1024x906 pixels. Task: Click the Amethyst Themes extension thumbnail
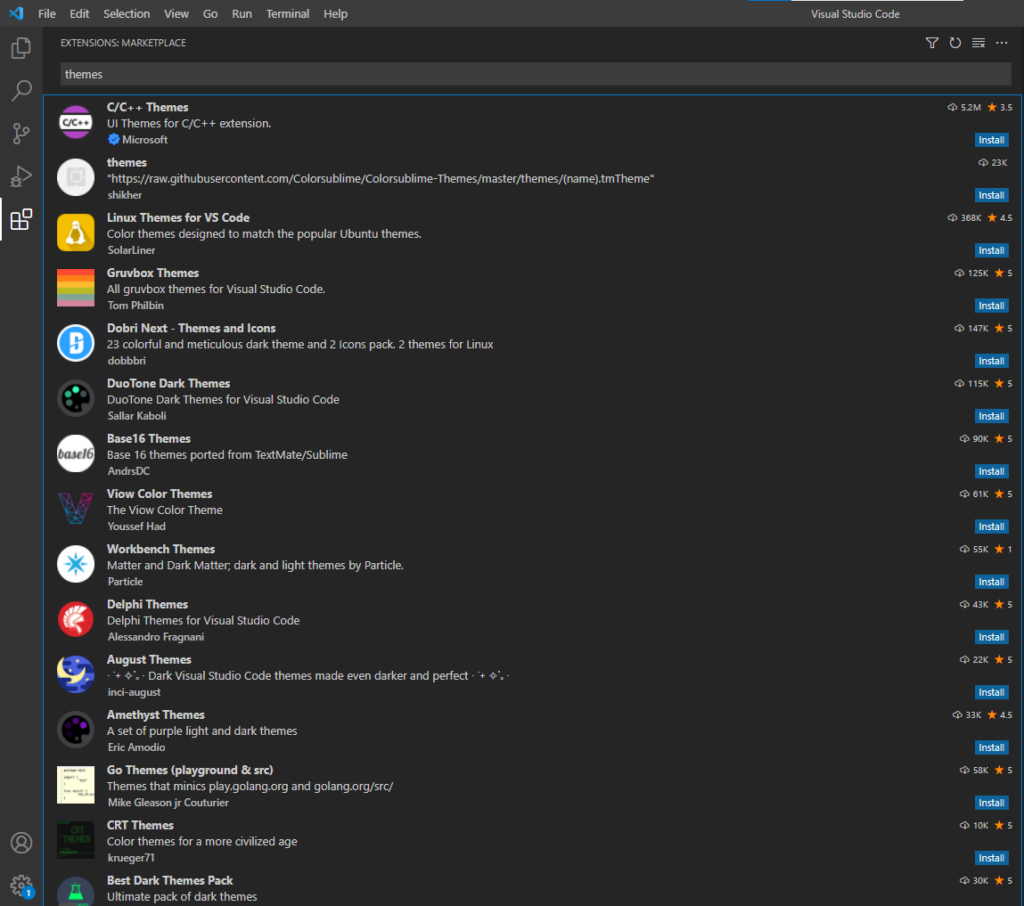pos(75,729)
